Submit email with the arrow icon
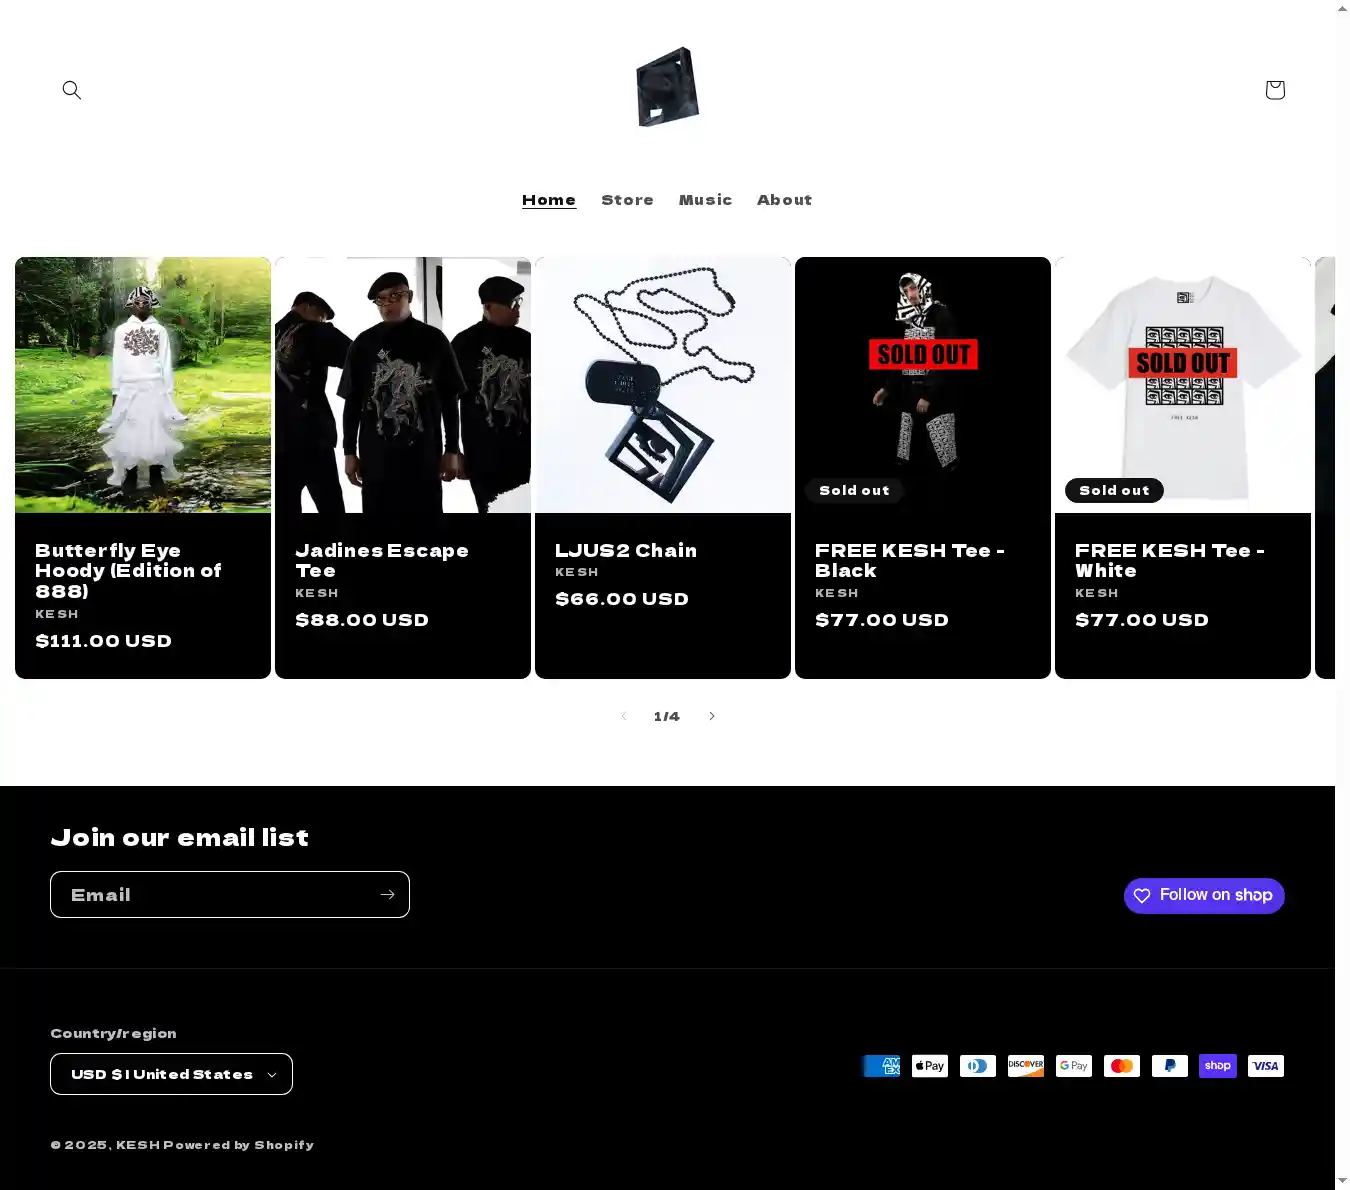 tap(387, 895)
